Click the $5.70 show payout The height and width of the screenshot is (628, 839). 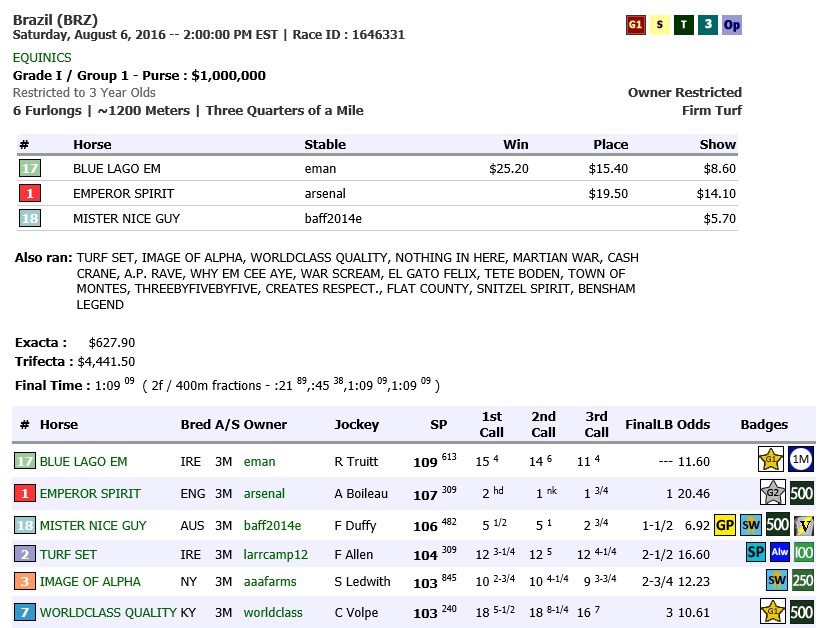click(719, 218)
